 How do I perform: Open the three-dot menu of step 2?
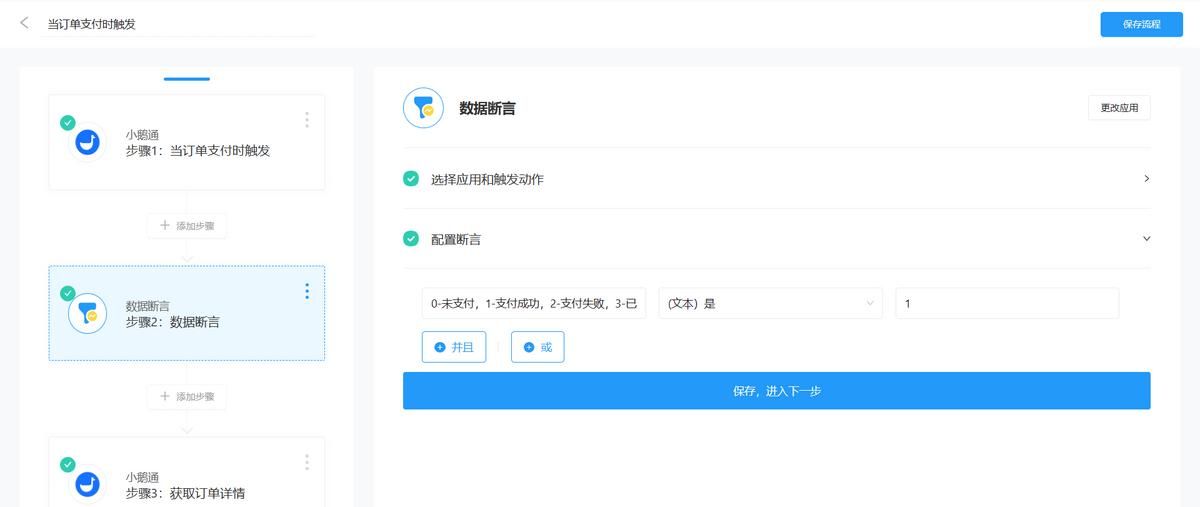pyautogui.click(x=306, y=291)
